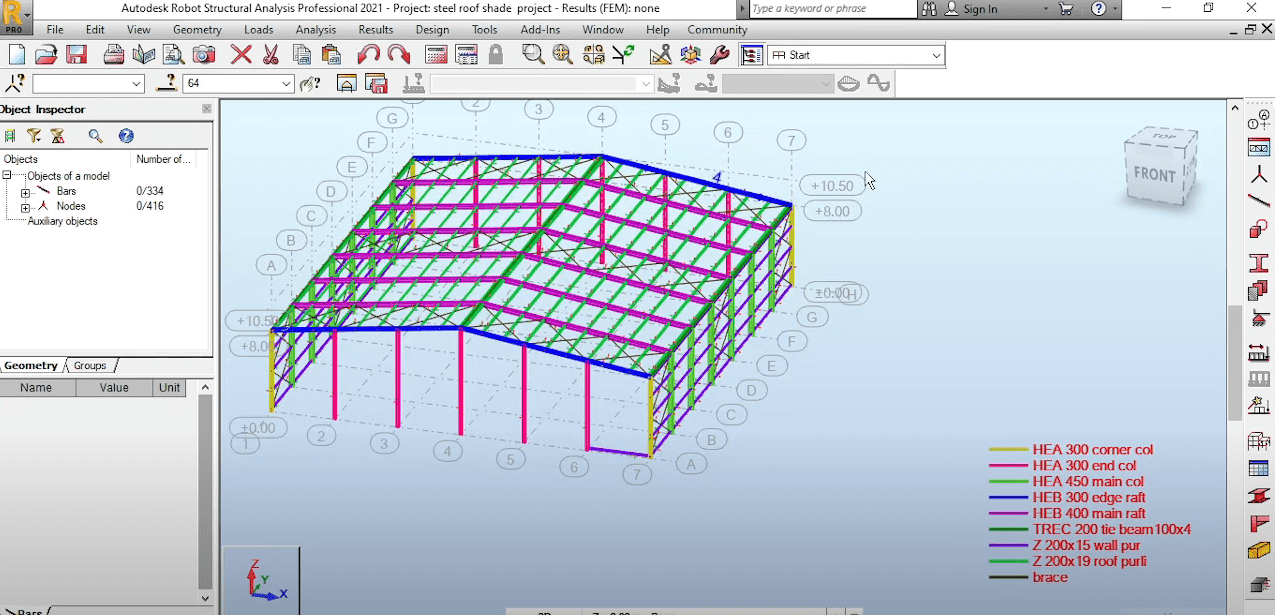The width and height of the screenshot is (1277, 615).
Task: Click the Undo arrow on the toolbar
Action: point(369,54)
